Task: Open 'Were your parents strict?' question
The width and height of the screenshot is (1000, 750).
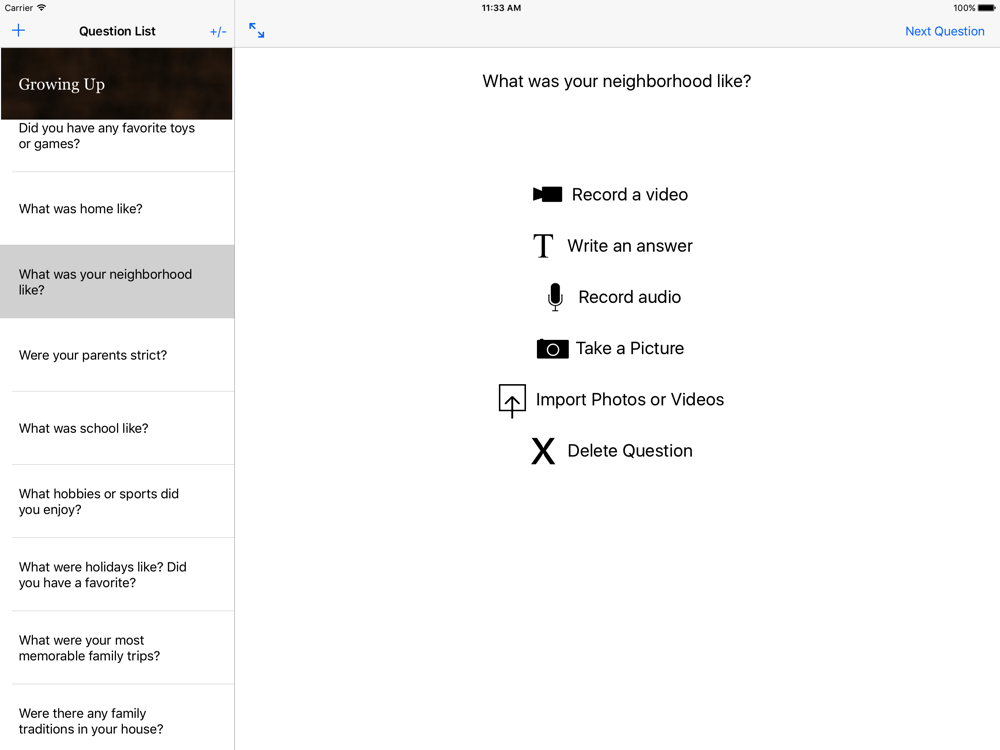Action: [117, 355]
